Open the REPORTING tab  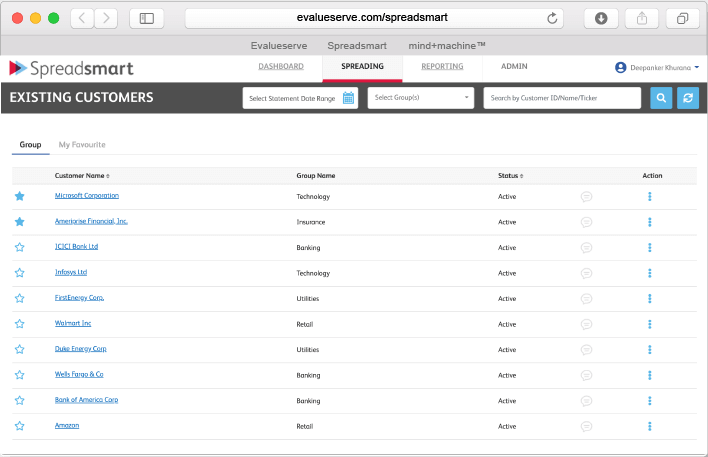click(442, 66)
